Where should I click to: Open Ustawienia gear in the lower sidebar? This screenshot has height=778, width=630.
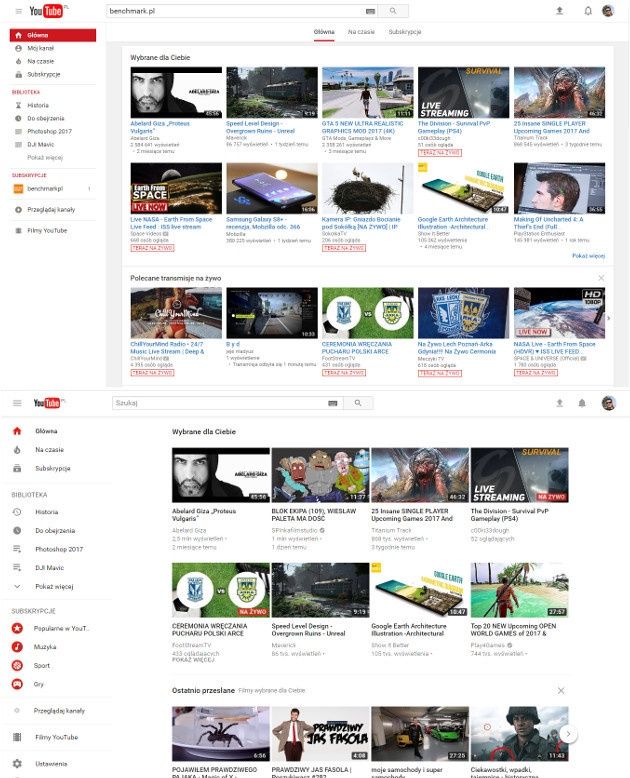[x=17, y=764]
